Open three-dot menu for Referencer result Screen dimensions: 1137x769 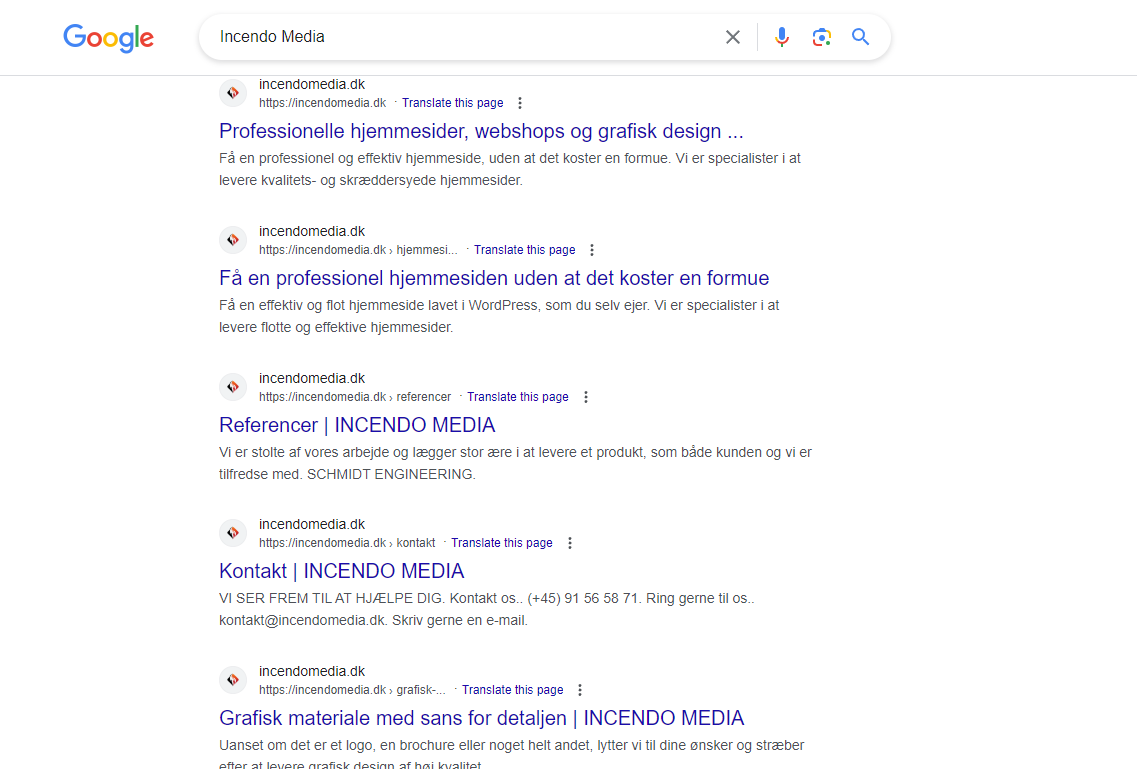pyautogui.click(x=586, y=397)
